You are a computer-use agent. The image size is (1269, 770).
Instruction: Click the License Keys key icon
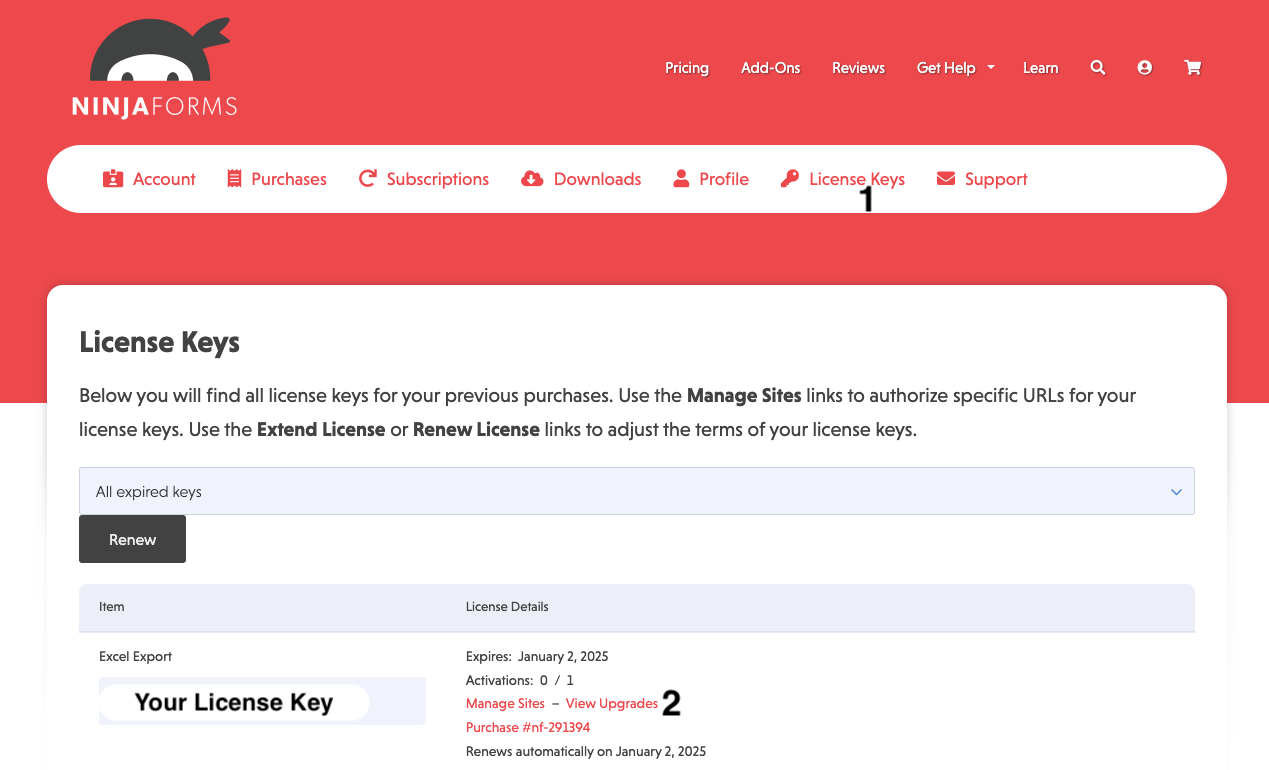pos(789,178)
